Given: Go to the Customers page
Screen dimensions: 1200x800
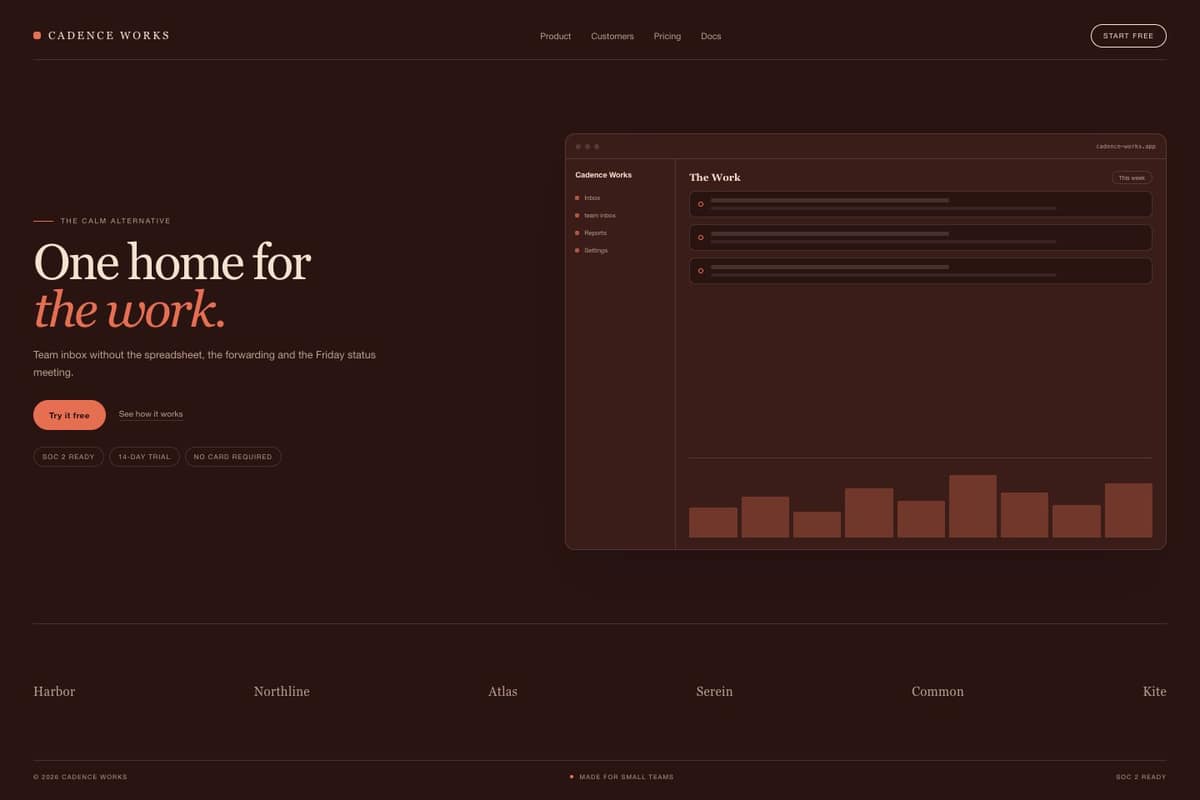Looking at the screenshot, I should click(x=612, y=36).
